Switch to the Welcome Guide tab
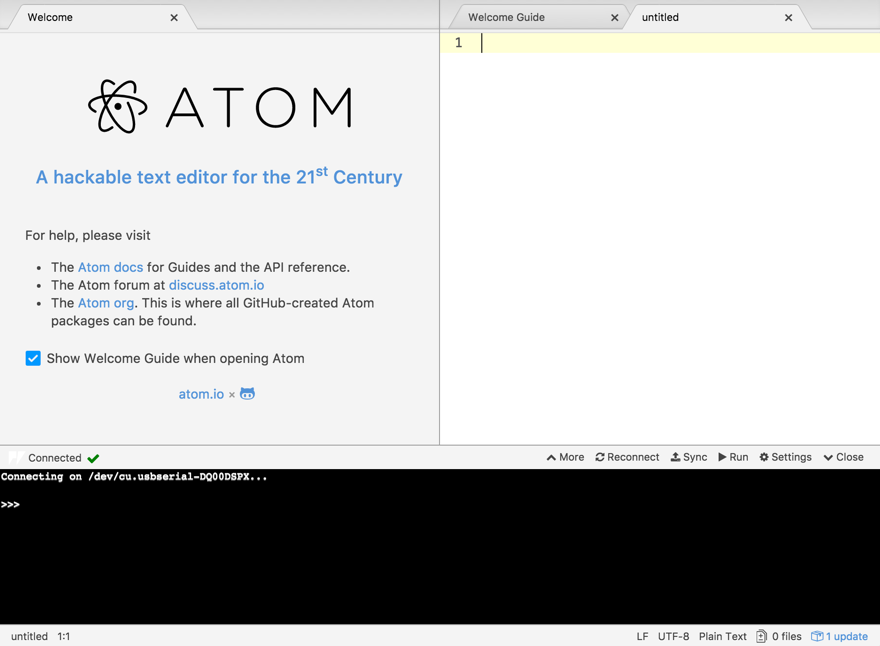Screen dimensions: 880x646 click(506, 17)
